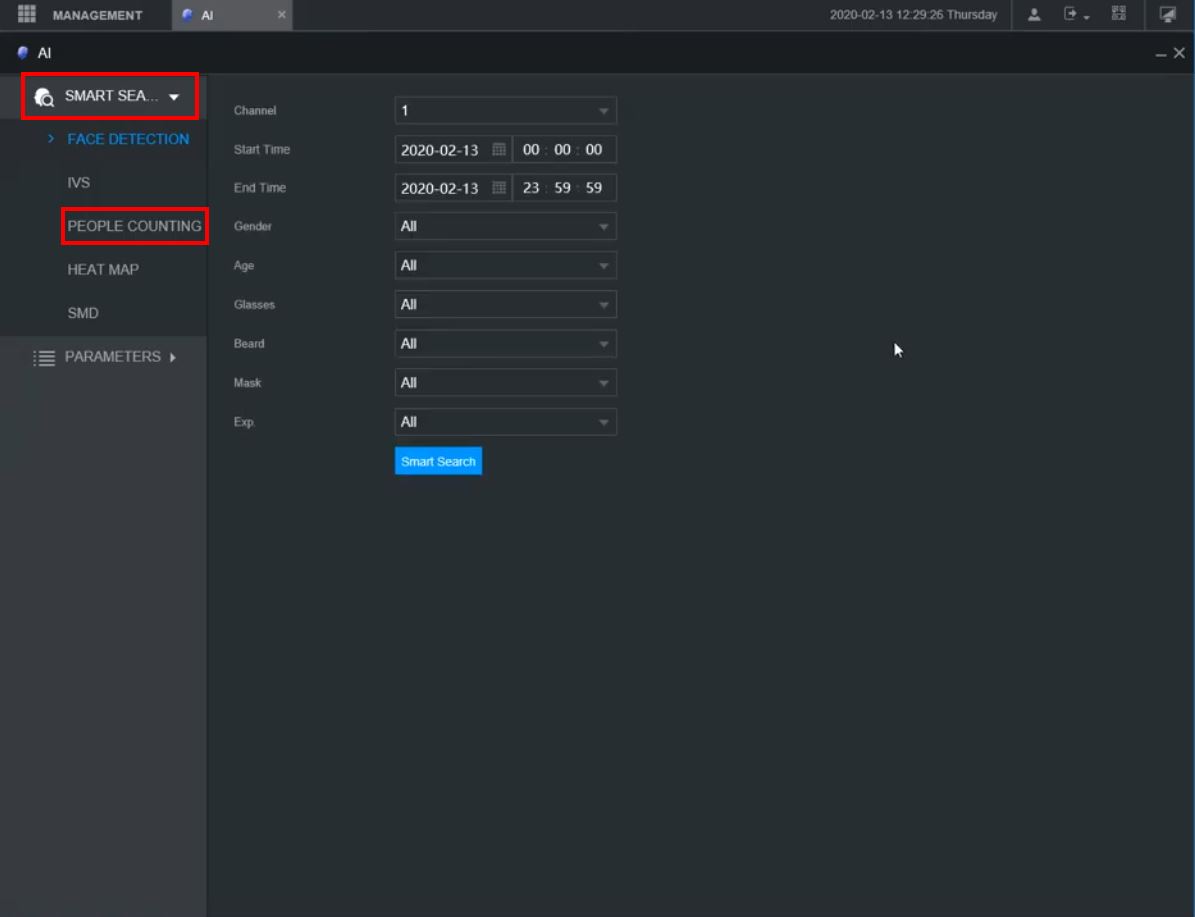The image size is (1195, 917).
Task: Open the Age dropdown
Action: (505, 265)
